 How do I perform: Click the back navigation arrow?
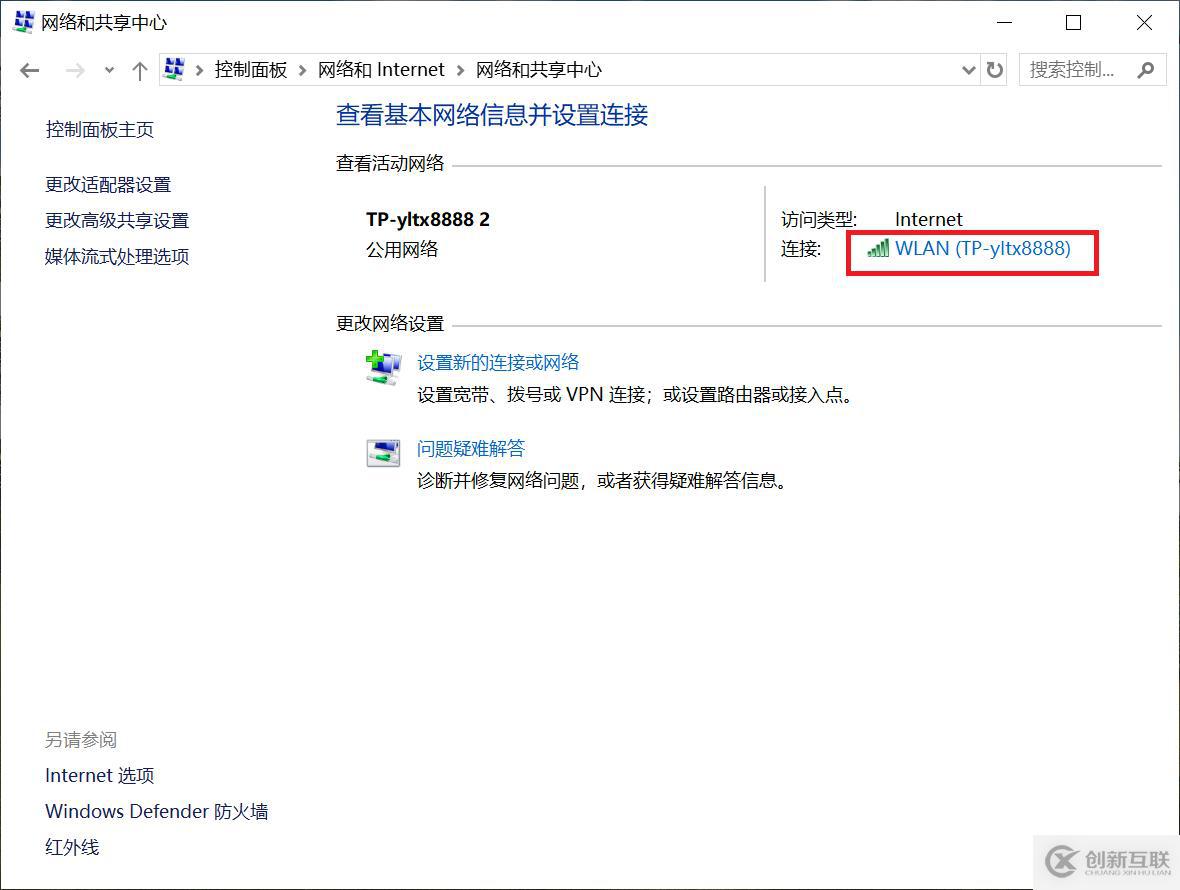pyautogui.click(x=30, y=70)
